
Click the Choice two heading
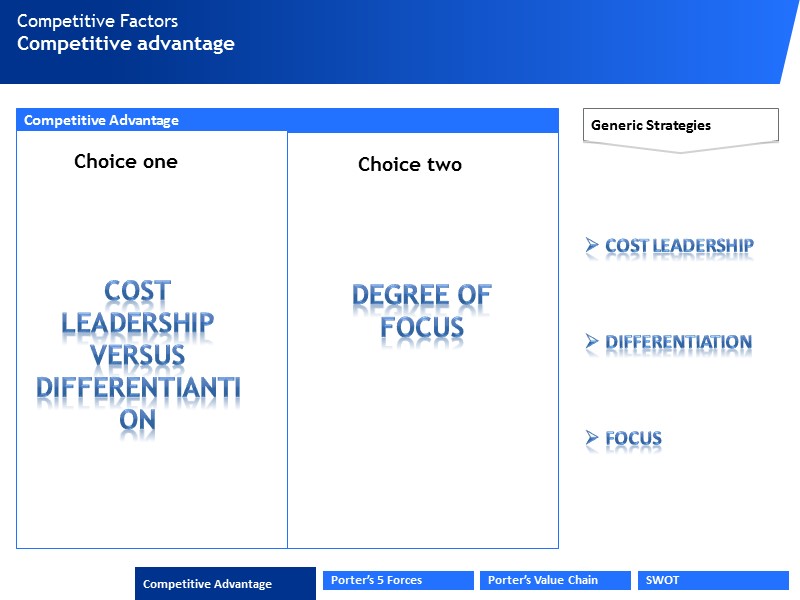click(410, 165)
